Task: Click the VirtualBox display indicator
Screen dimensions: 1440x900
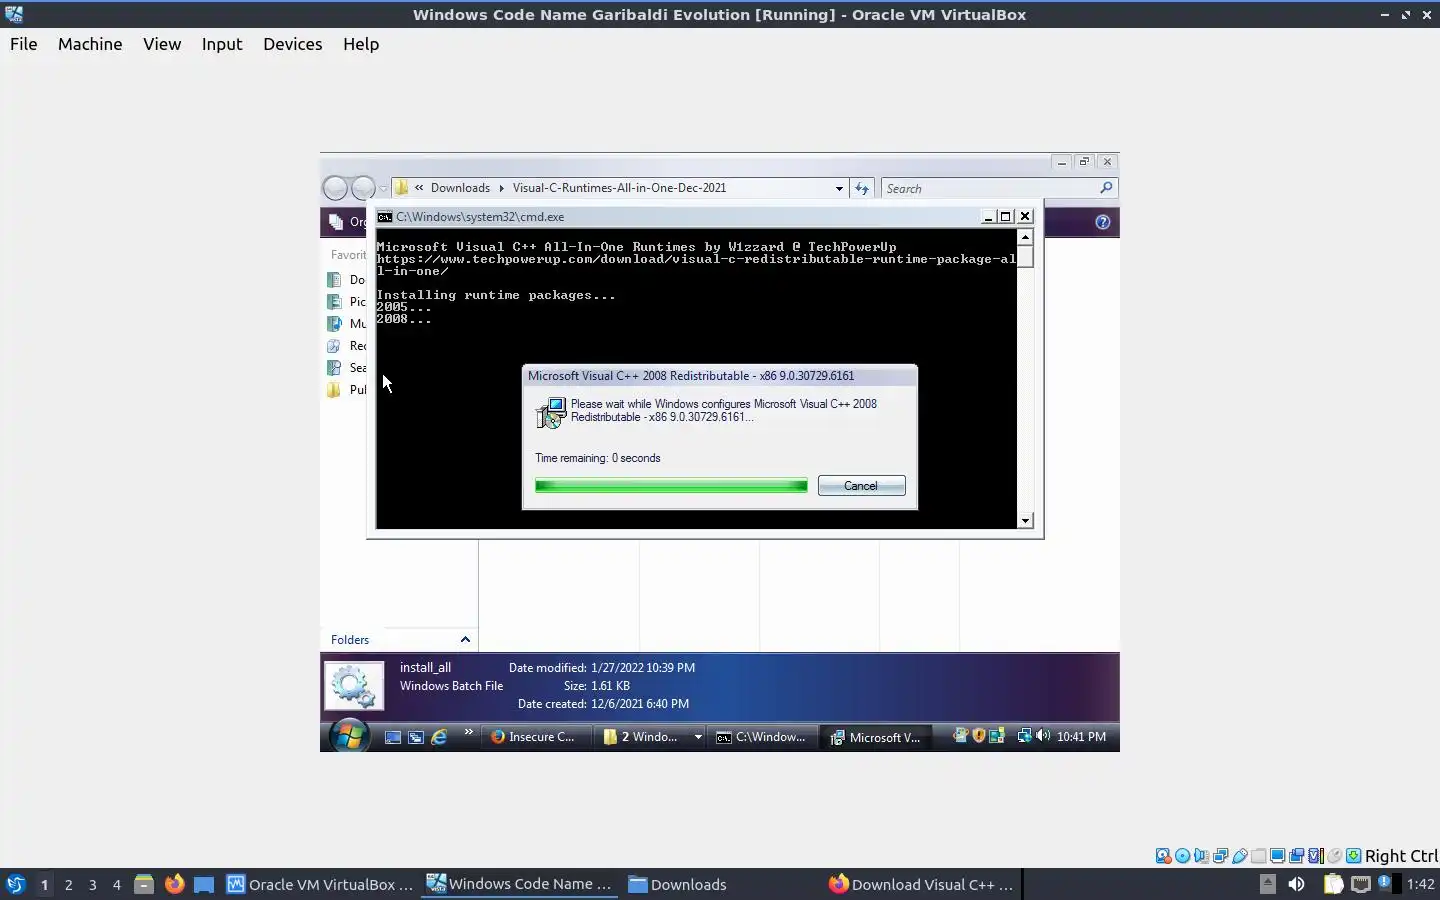Action: pos(1277,856)
